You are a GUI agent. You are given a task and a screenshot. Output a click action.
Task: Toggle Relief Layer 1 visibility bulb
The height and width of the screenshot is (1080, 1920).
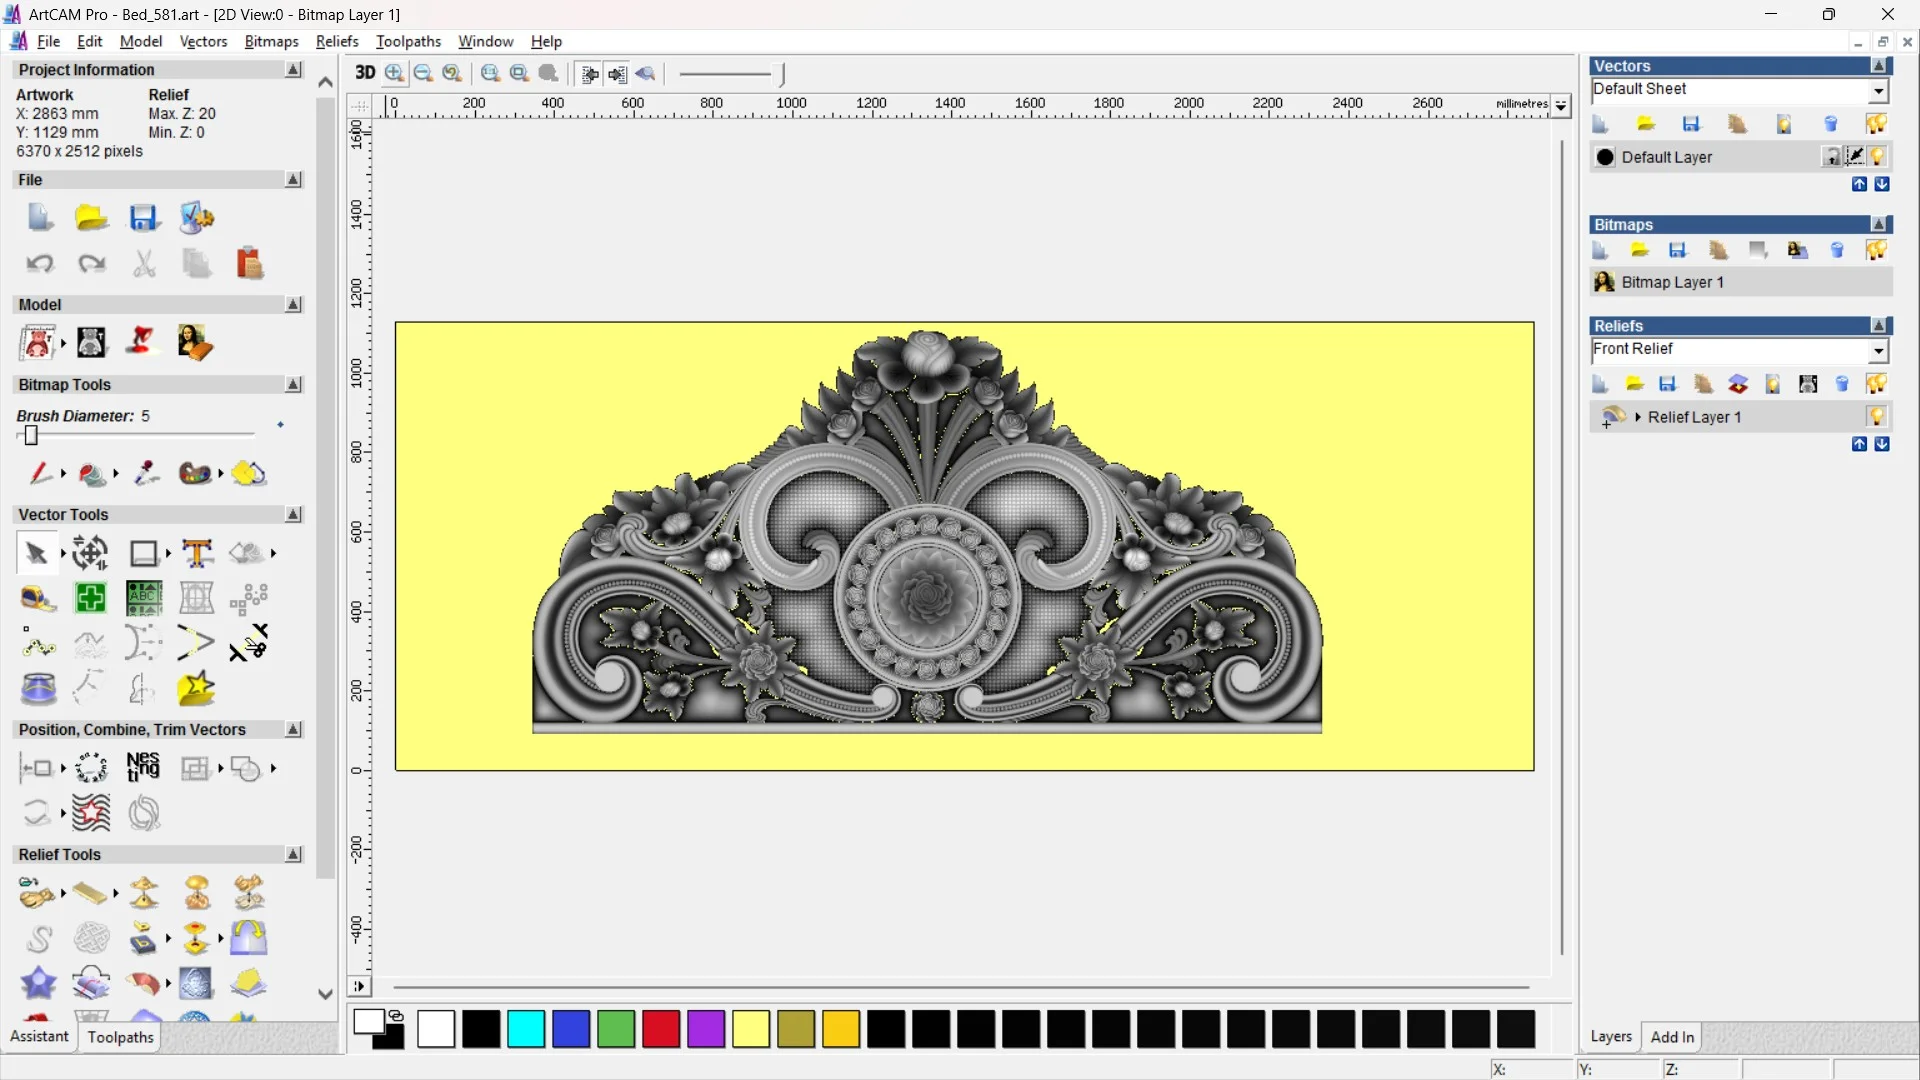[1876, 416]
